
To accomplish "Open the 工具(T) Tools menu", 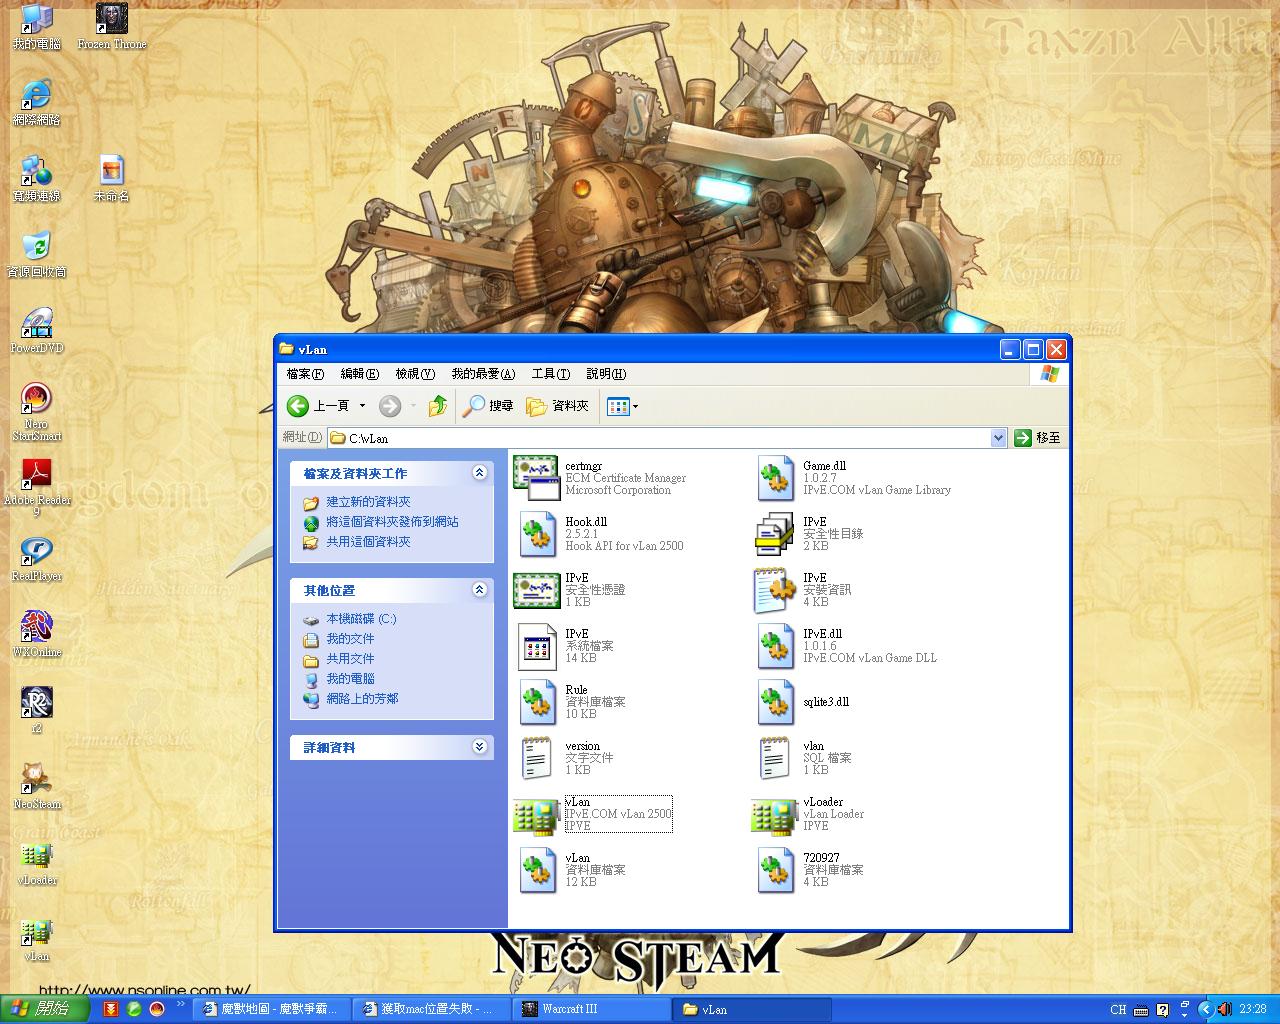I will click(550, 374).
